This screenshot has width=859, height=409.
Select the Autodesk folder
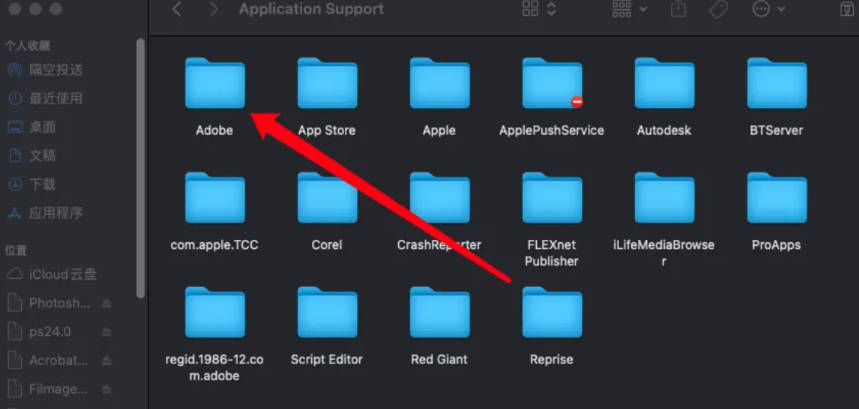(x=665, y=83)
